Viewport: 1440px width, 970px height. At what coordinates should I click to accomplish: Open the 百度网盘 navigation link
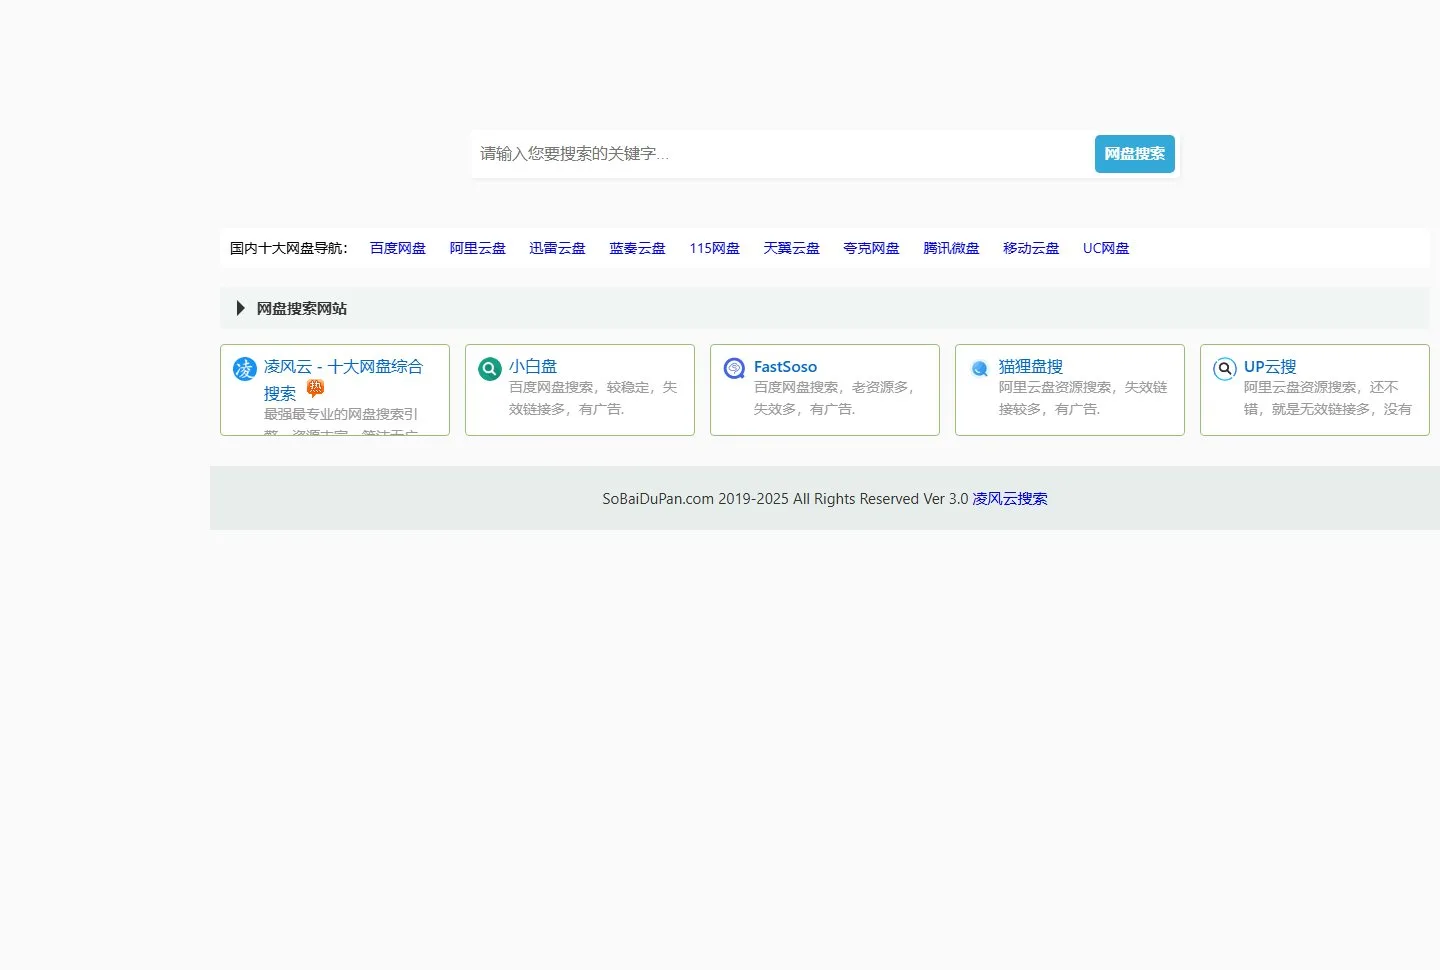398,248
